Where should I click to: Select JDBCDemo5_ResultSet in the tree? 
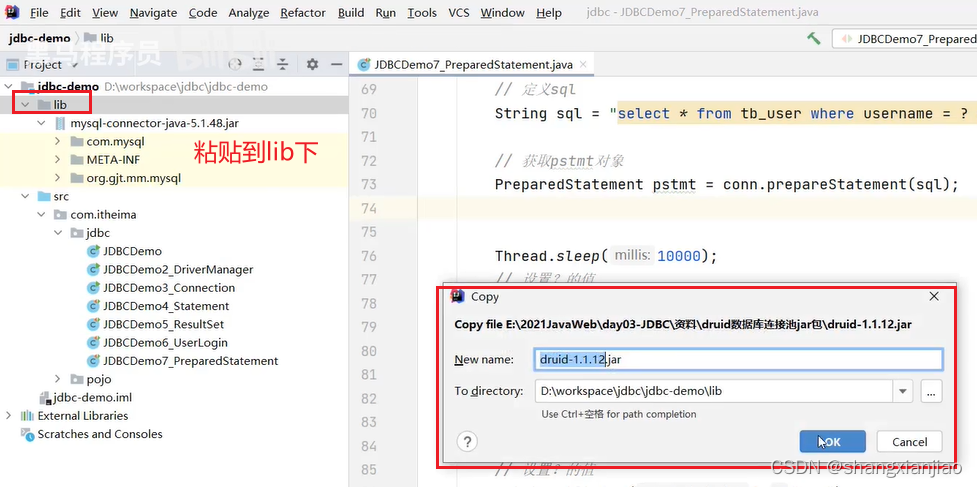coord(163,324)
